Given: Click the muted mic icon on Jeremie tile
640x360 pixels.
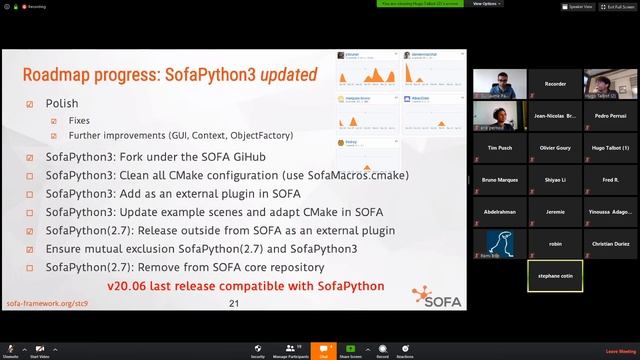Looking at the screenshot, I should (x=532, y=224).
